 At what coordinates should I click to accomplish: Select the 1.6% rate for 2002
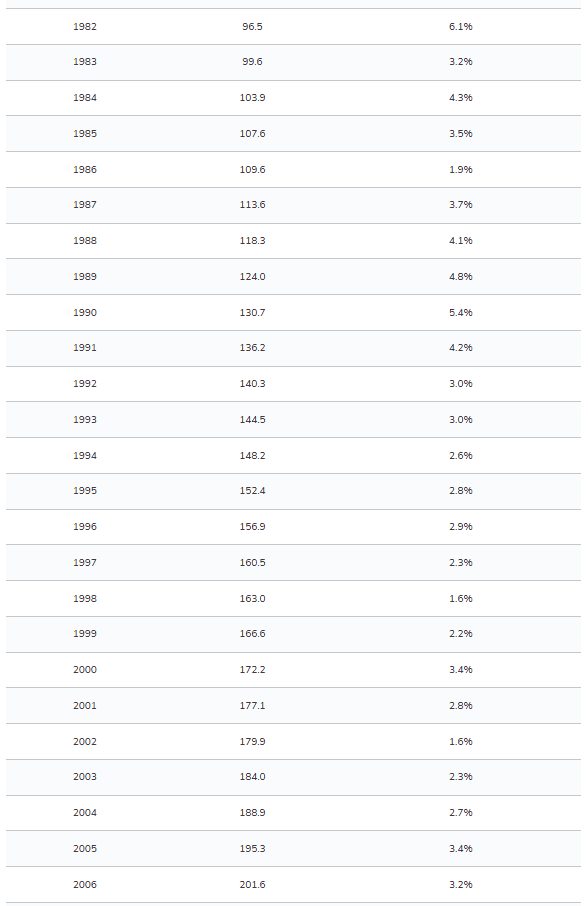(460, 741)
